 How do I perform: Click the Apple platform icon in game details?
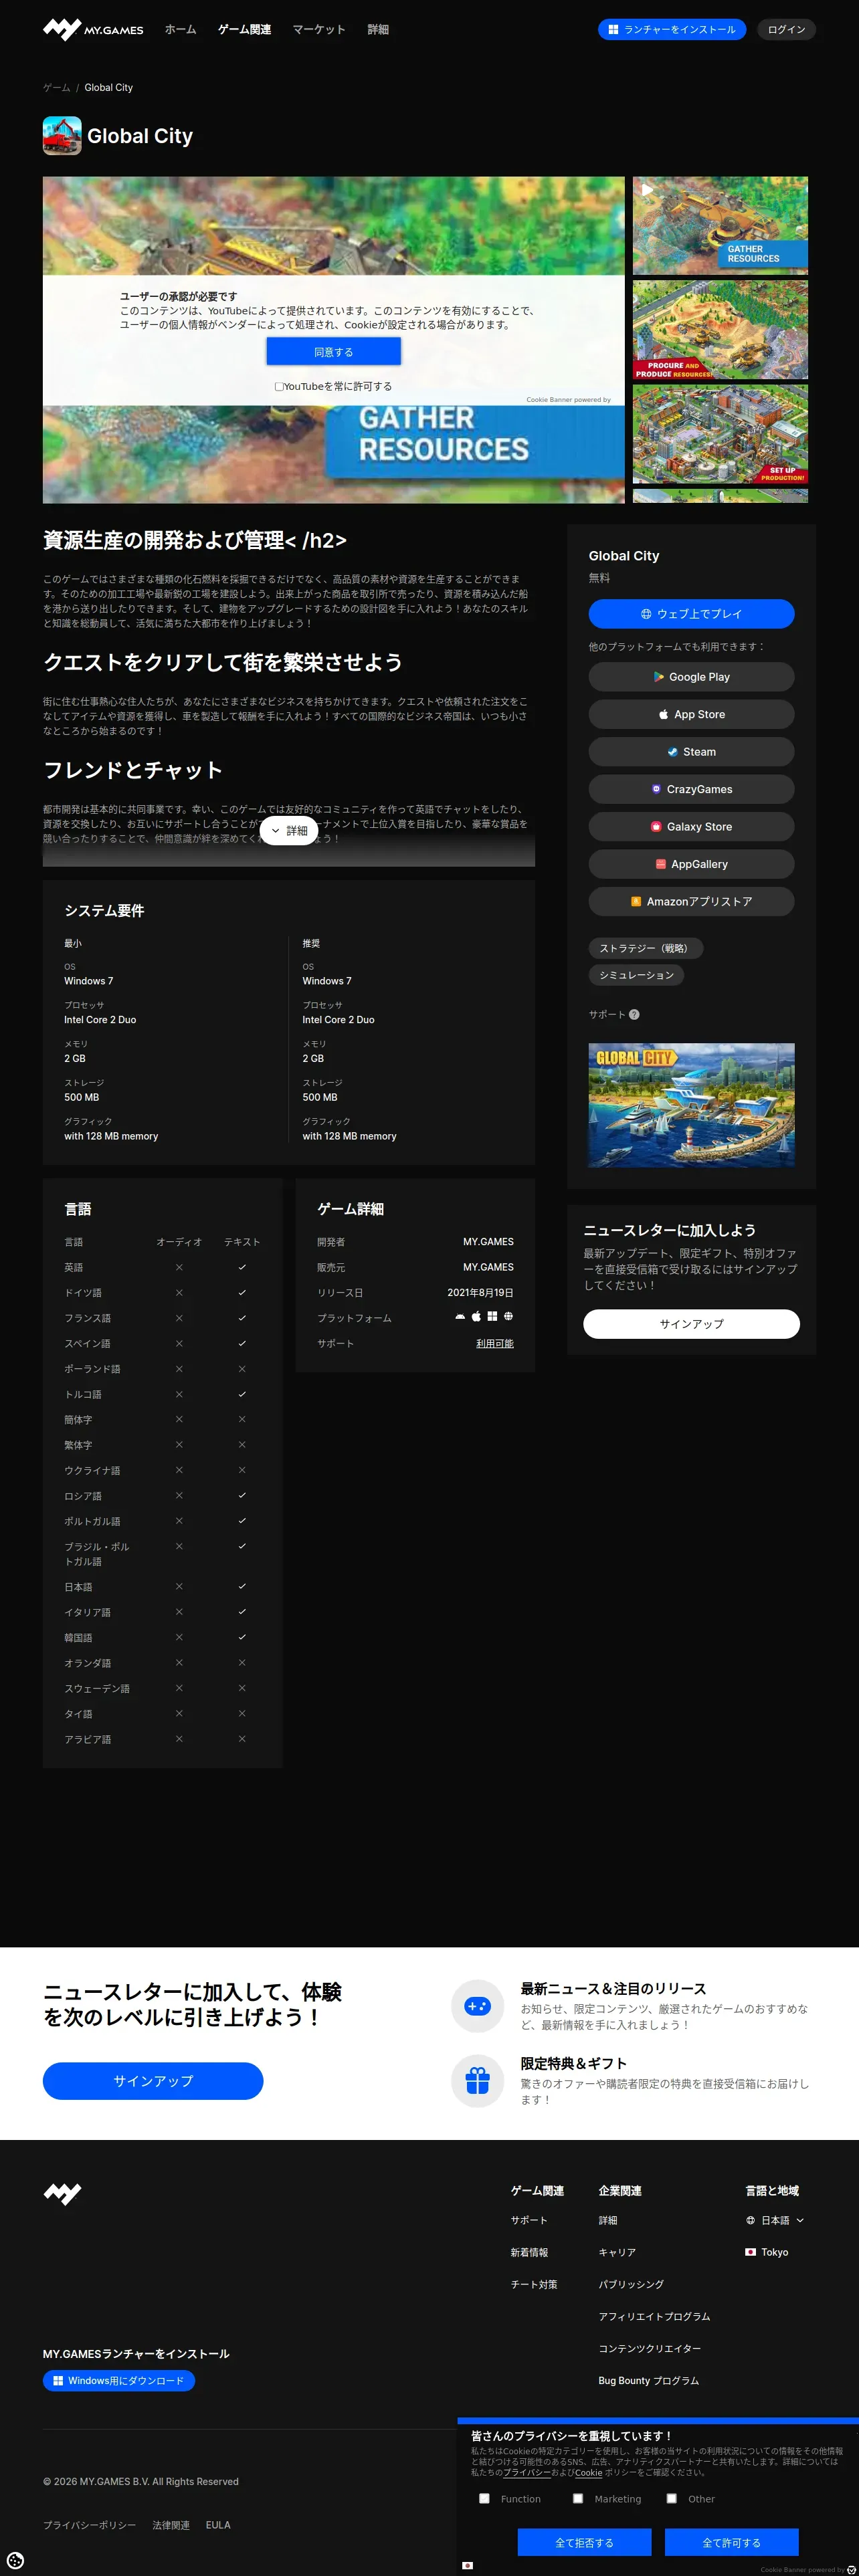476,1317
